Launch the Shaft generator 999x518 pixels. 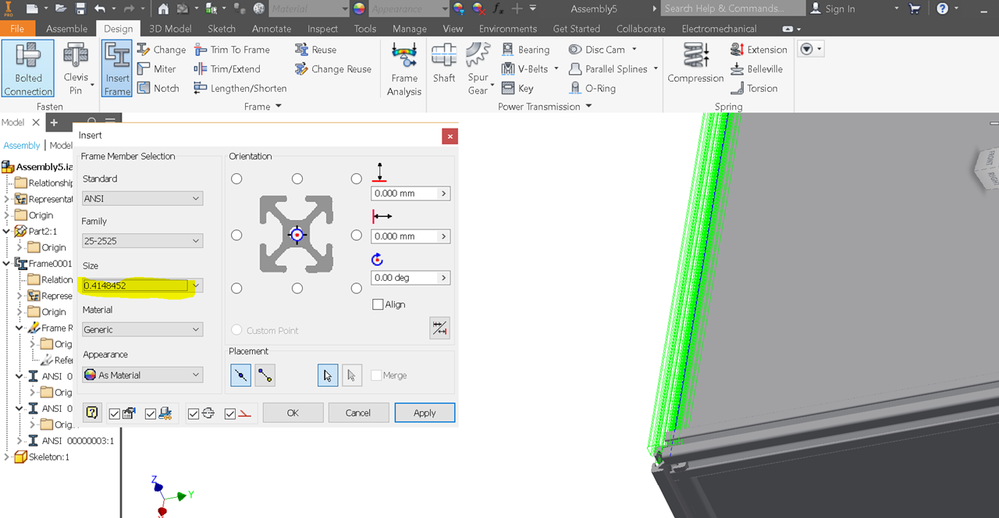coord(444,64)
